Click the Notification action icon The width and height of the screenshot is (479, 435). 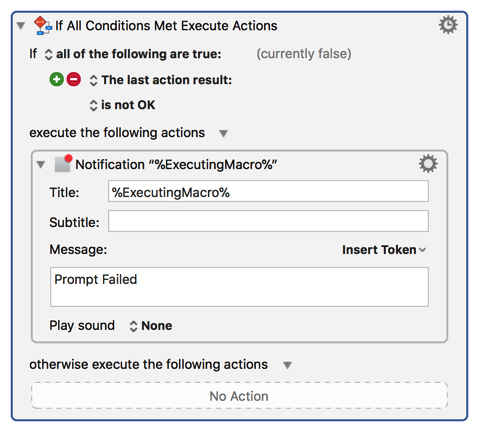(63, 163)
